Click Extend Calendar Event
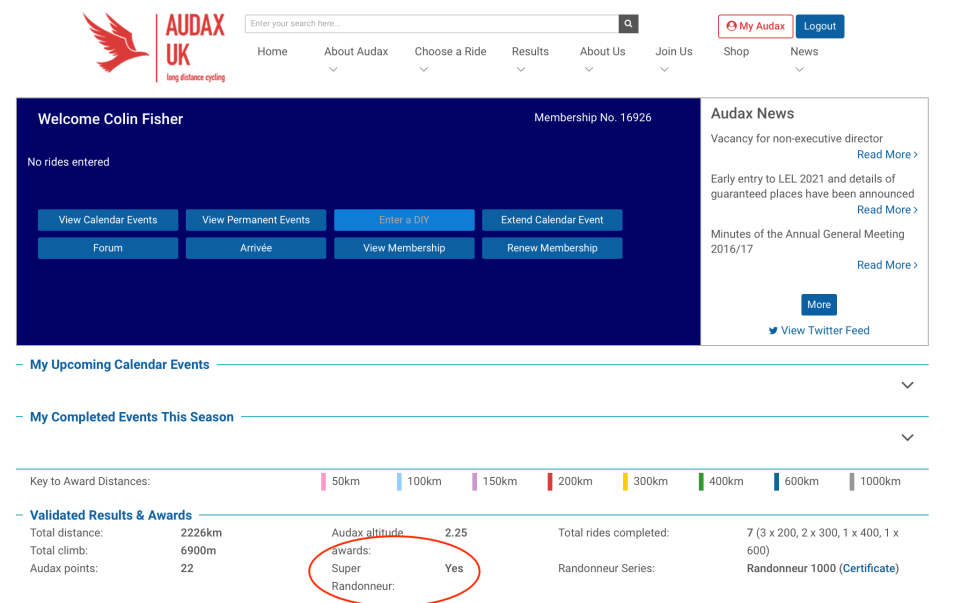Viewport: 969px width, 603px height. point(552,219)
